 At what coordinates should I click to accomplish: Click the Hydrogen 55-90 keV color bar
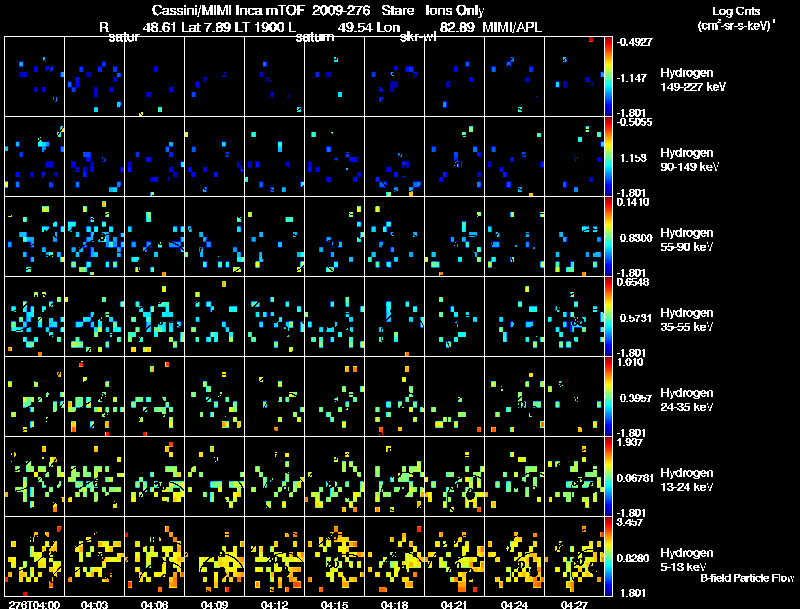tap(608, 237)
